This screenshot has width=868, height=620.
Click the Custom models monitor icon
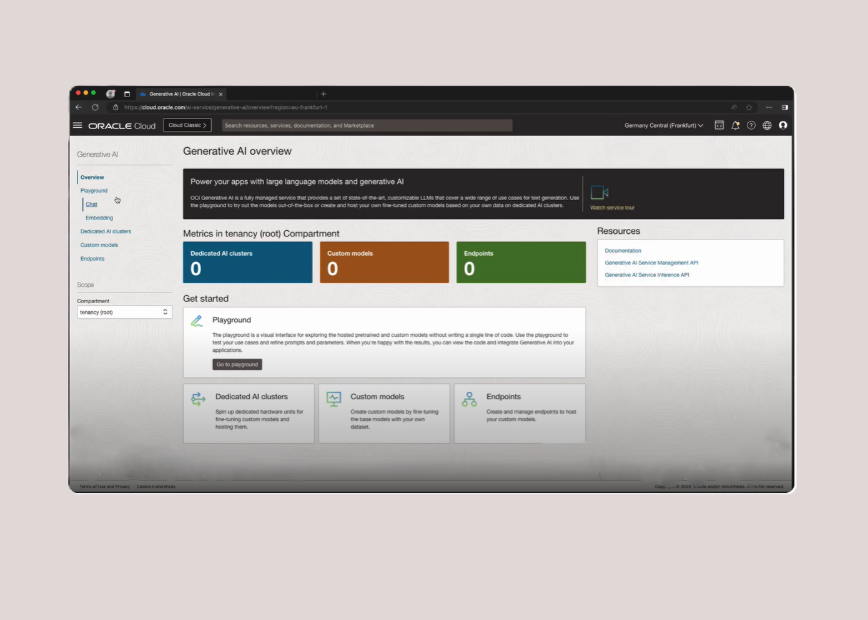[334, 399]
